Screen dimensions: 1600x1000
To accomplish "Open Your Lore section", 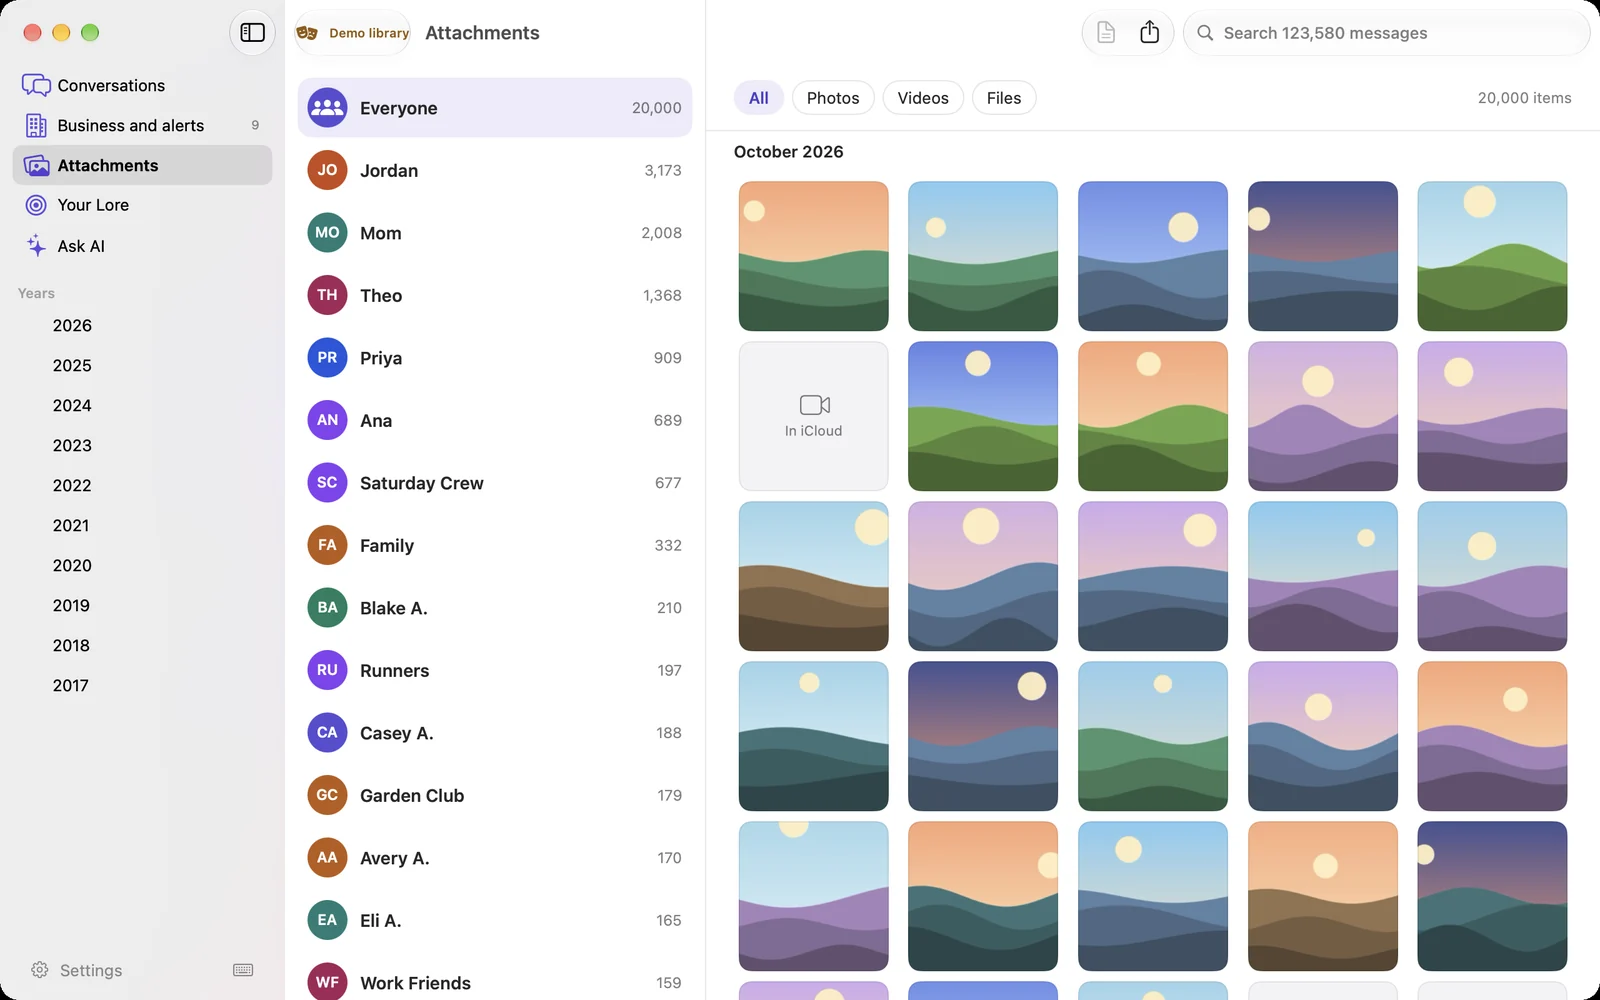I will click(142, 205).
